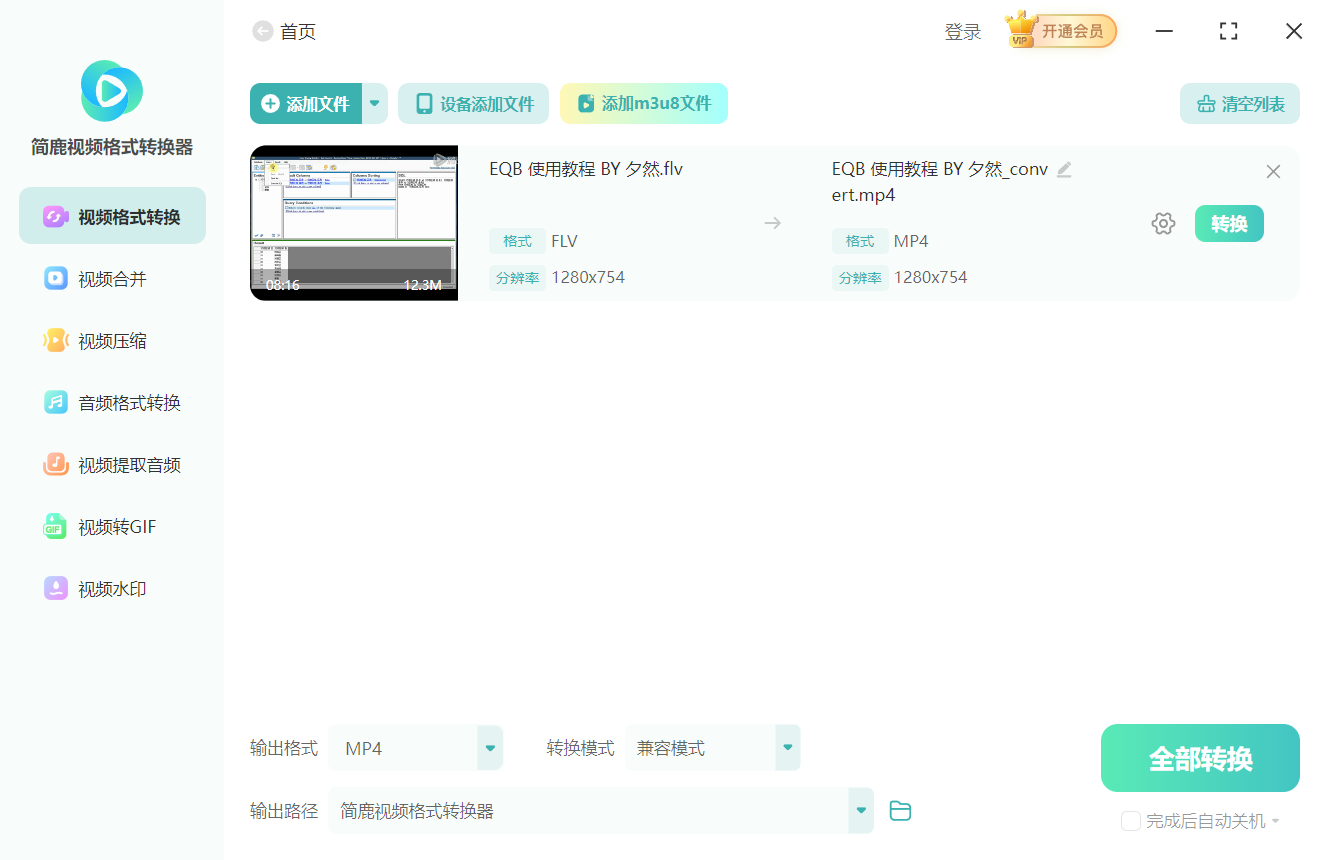
Task: Click the 简鹿视频格式转换器 app logo
Action: pos(112,91)
